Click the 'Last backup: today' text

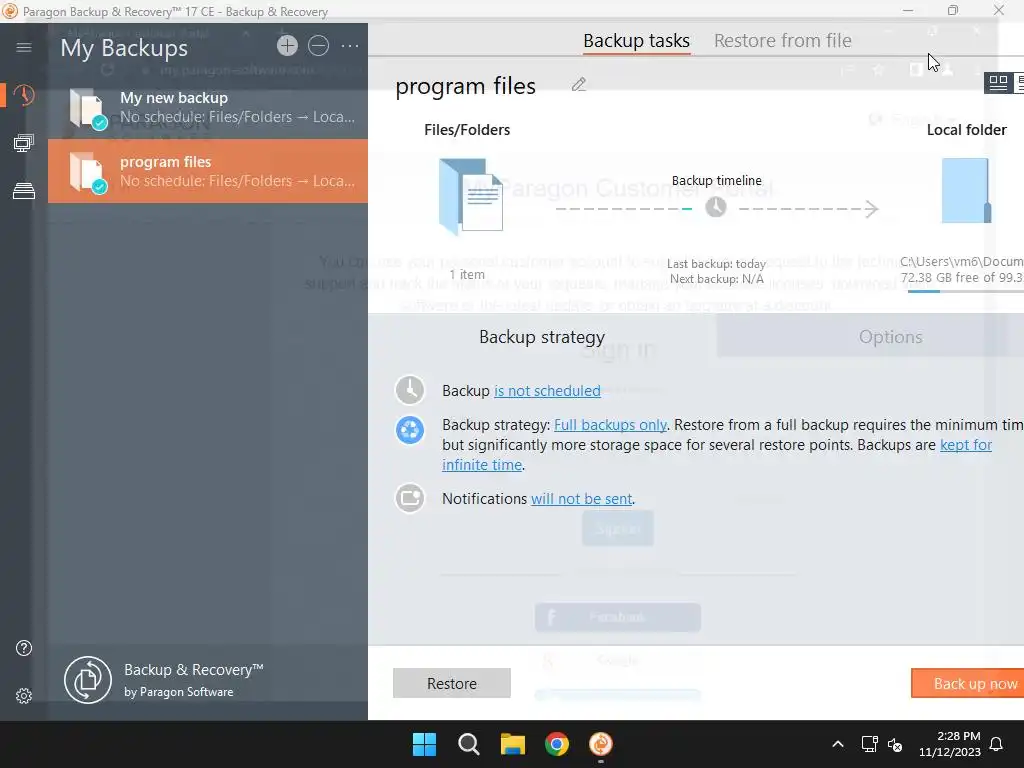pyautogui.click(x=716, y=264)
